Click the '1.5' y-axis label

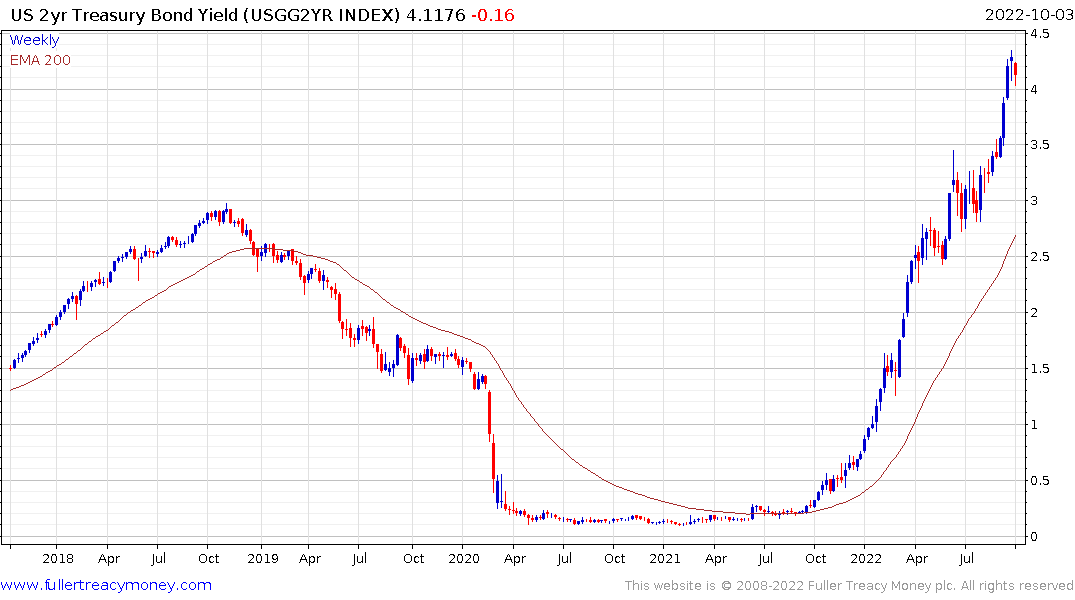coord(1039,369)
